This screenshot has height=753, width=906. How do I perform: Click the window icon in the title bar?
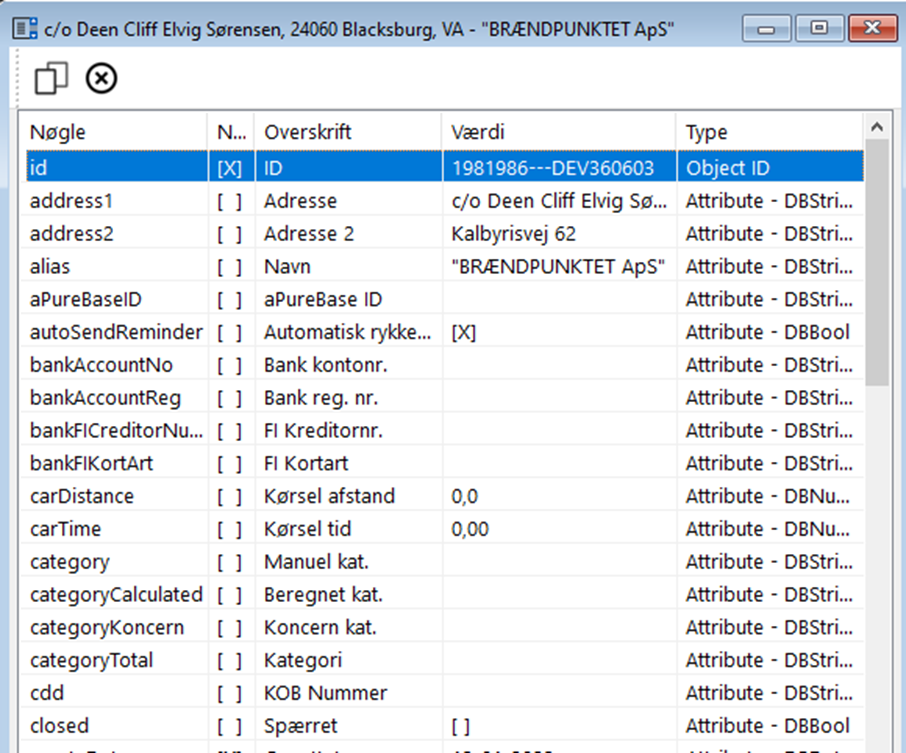25,28
